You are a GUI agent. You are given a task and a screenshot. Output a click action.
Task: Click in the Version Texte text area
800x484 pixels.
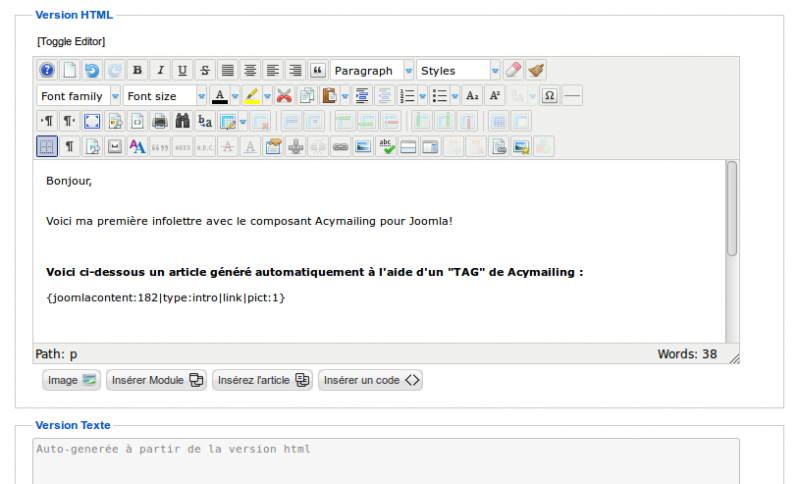[386, 461]
